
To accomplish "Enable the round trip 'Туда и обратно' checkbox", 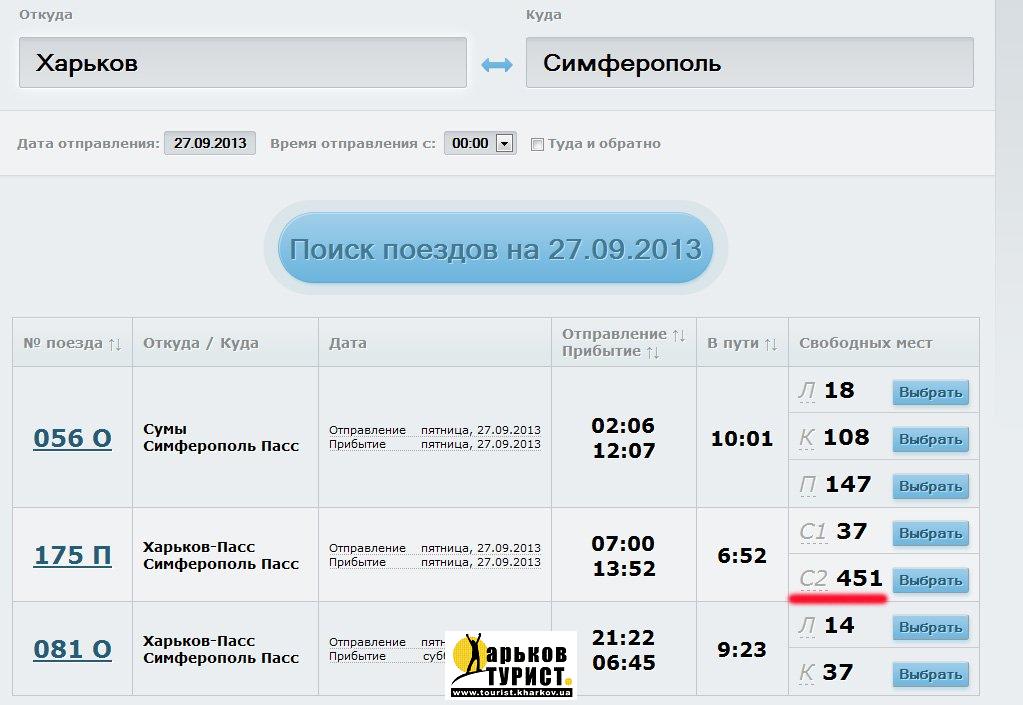I will tap(537, 144).
